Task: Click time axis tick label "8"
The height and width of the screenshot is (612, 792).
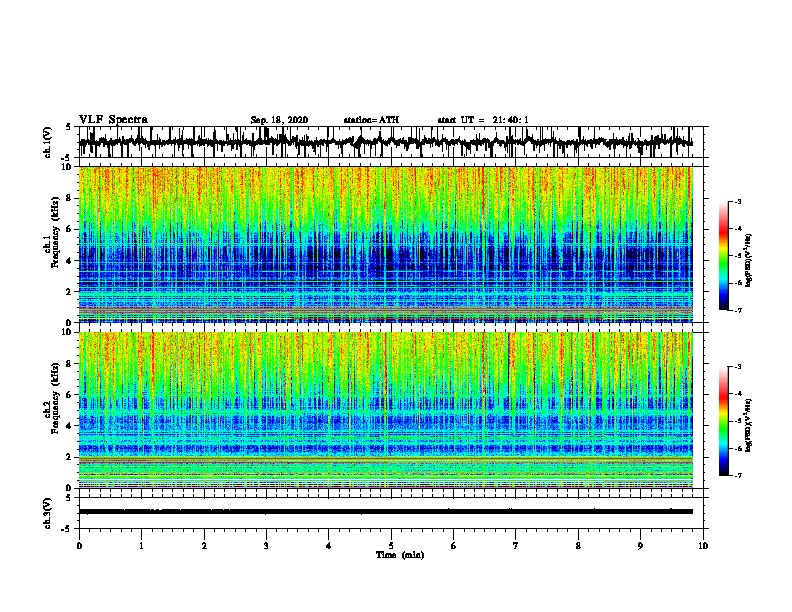Action: 578,546
